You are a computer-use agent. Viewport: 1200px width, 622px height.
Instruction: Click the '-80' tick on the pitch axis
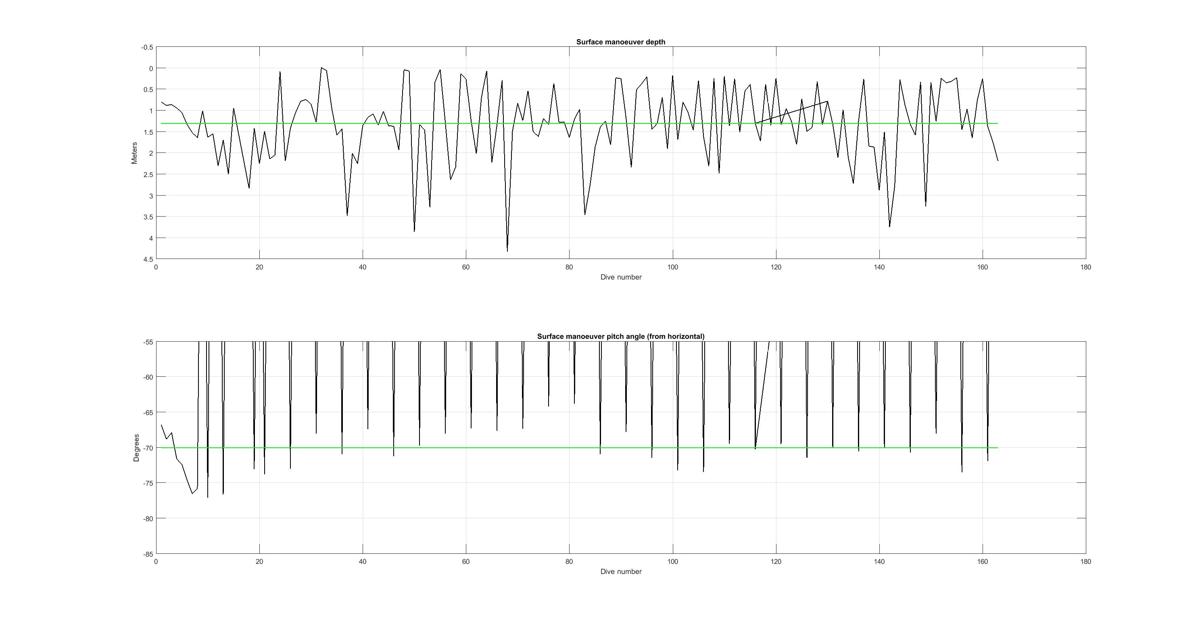pos(149,518)
